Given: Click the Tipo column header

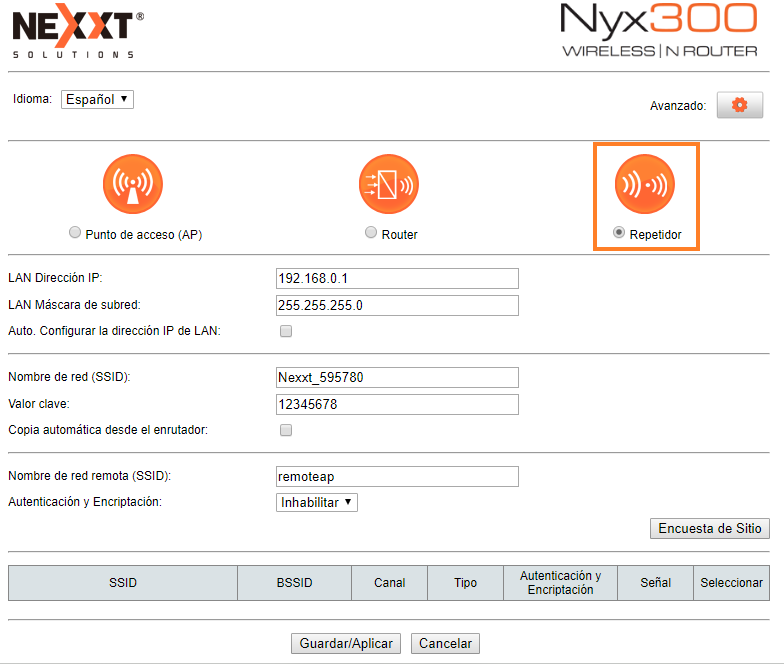Looking at the screenshot, I should click(x=466, y=583).
